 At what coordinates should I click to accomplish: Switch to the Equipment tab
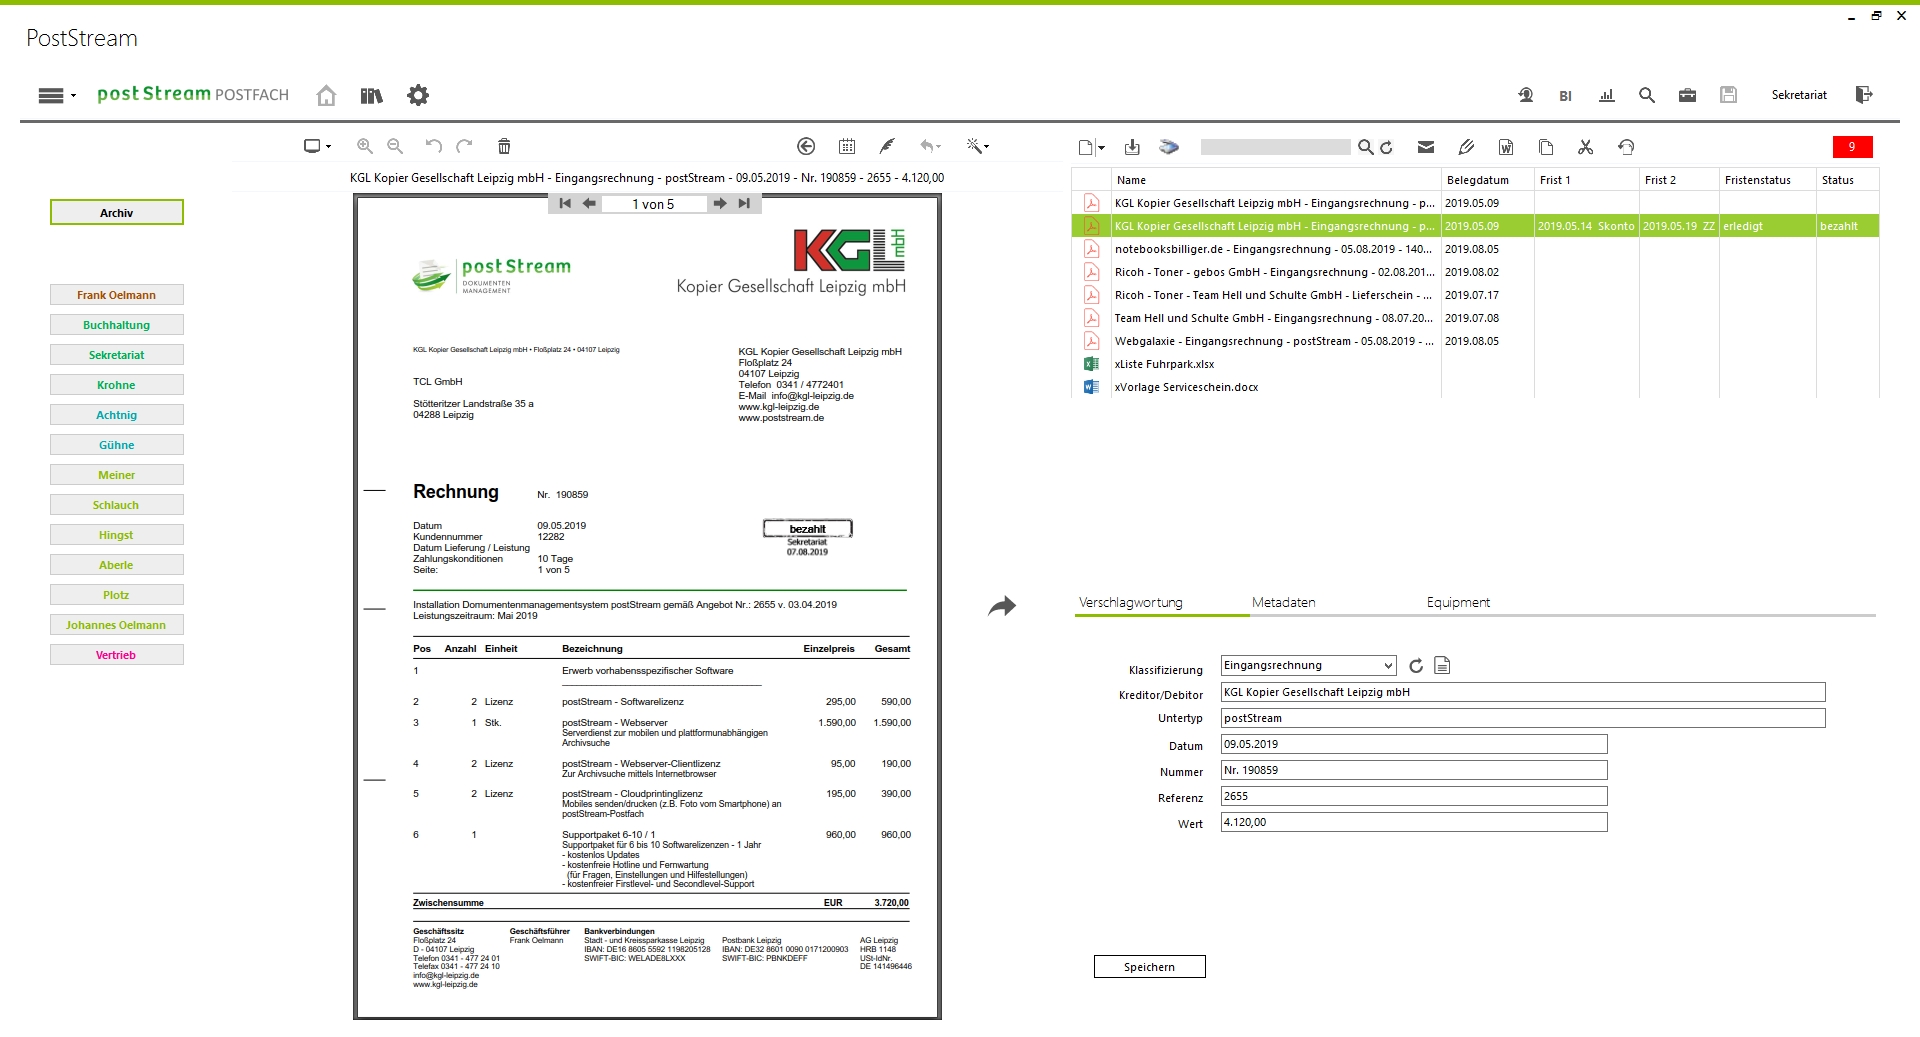click(x=1458, y=602)
